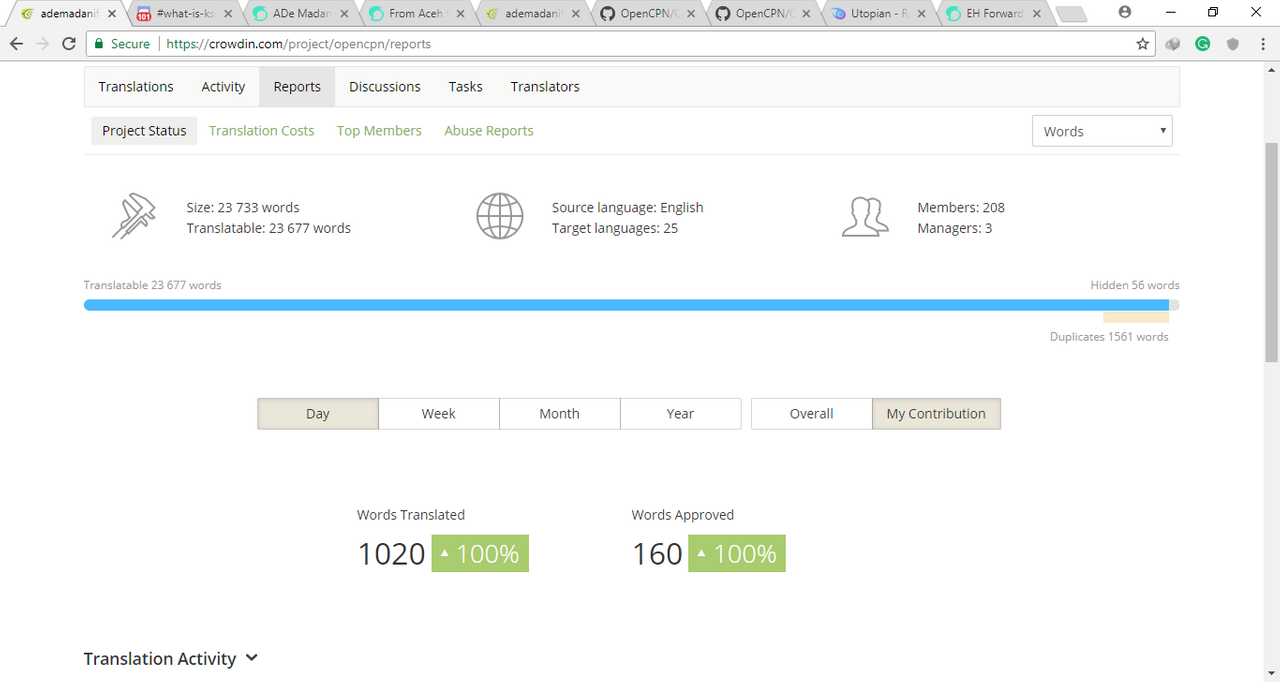
Task: Switch to the 'Utopian' browser tab
Action: pyautogui.click(x=877, y=14)
